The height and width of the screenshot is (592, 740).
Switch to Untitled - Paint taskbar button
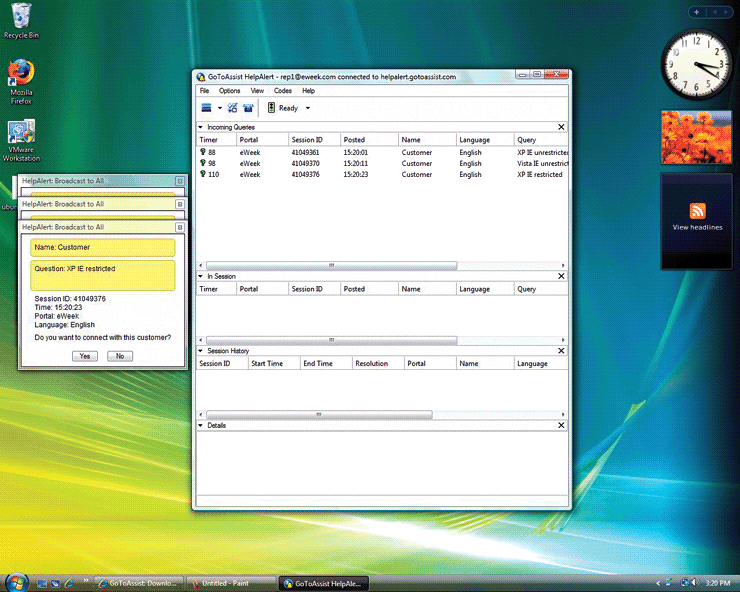[230, 584]
